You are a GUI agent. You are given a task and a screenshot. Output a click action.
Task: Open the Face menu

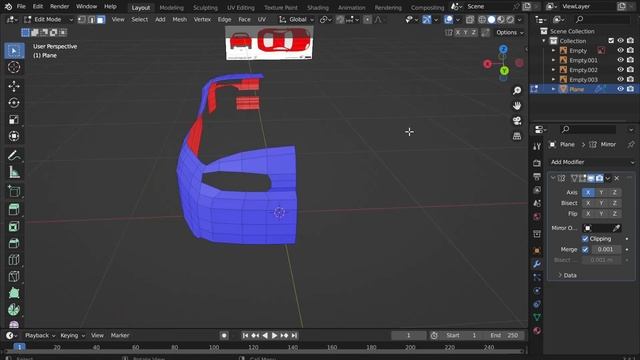pyautogui.click(x=244, y=19)
